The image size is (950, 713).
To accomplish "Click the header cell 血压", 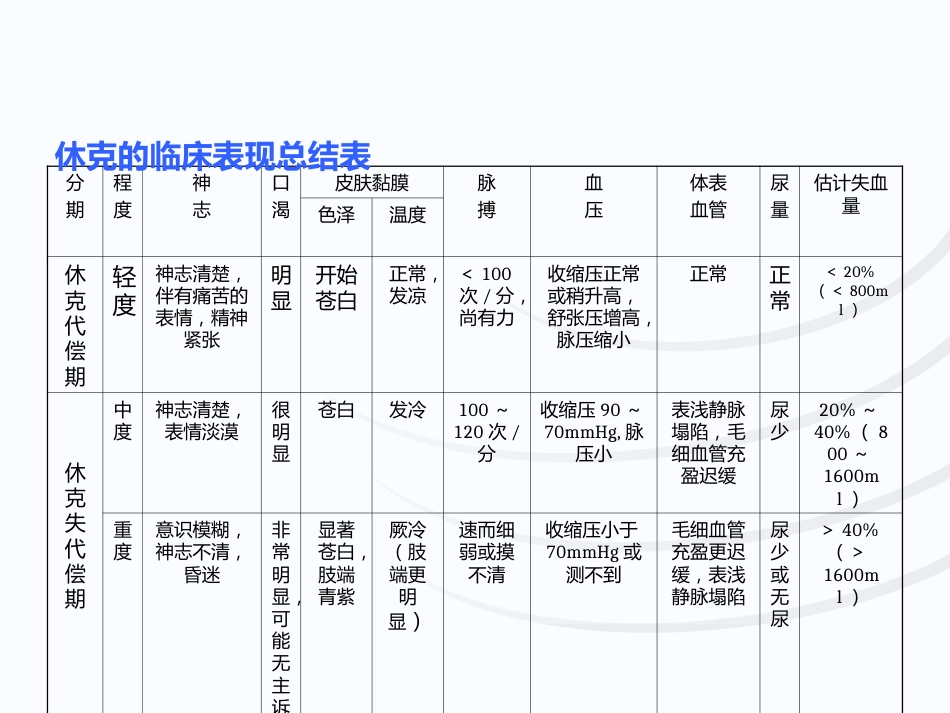I will tap(594, 211).
